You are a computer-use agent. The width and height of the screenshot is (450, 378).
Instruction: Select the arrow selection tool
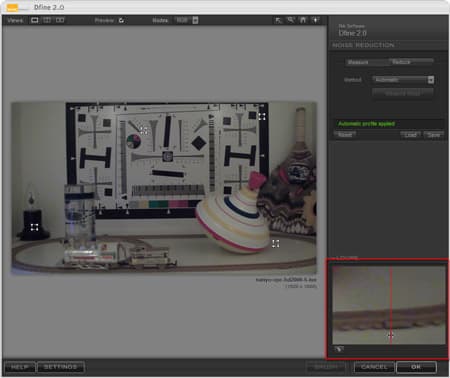tap(278, 20)
